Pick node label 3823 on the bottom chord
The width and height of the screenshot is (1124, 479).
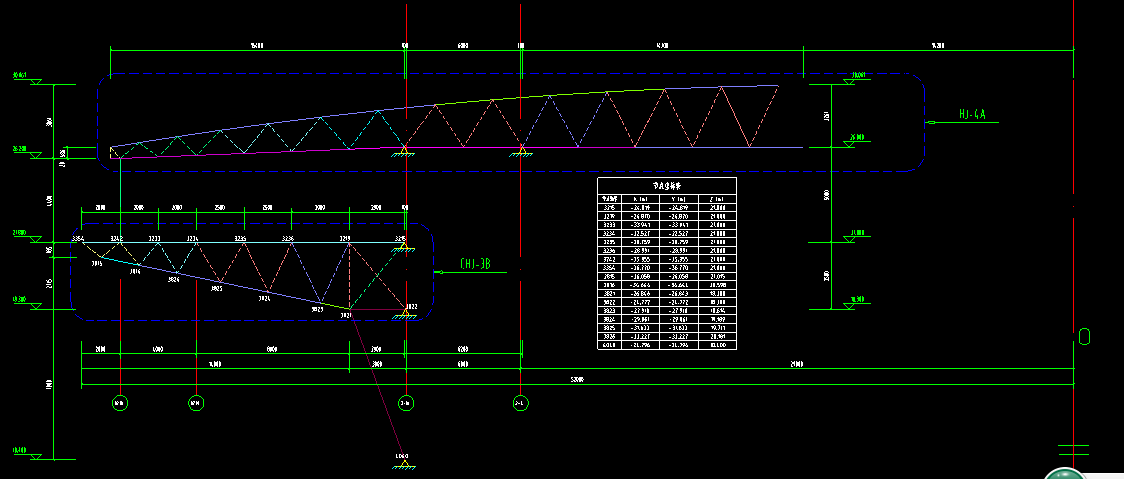tap(318, 310)
